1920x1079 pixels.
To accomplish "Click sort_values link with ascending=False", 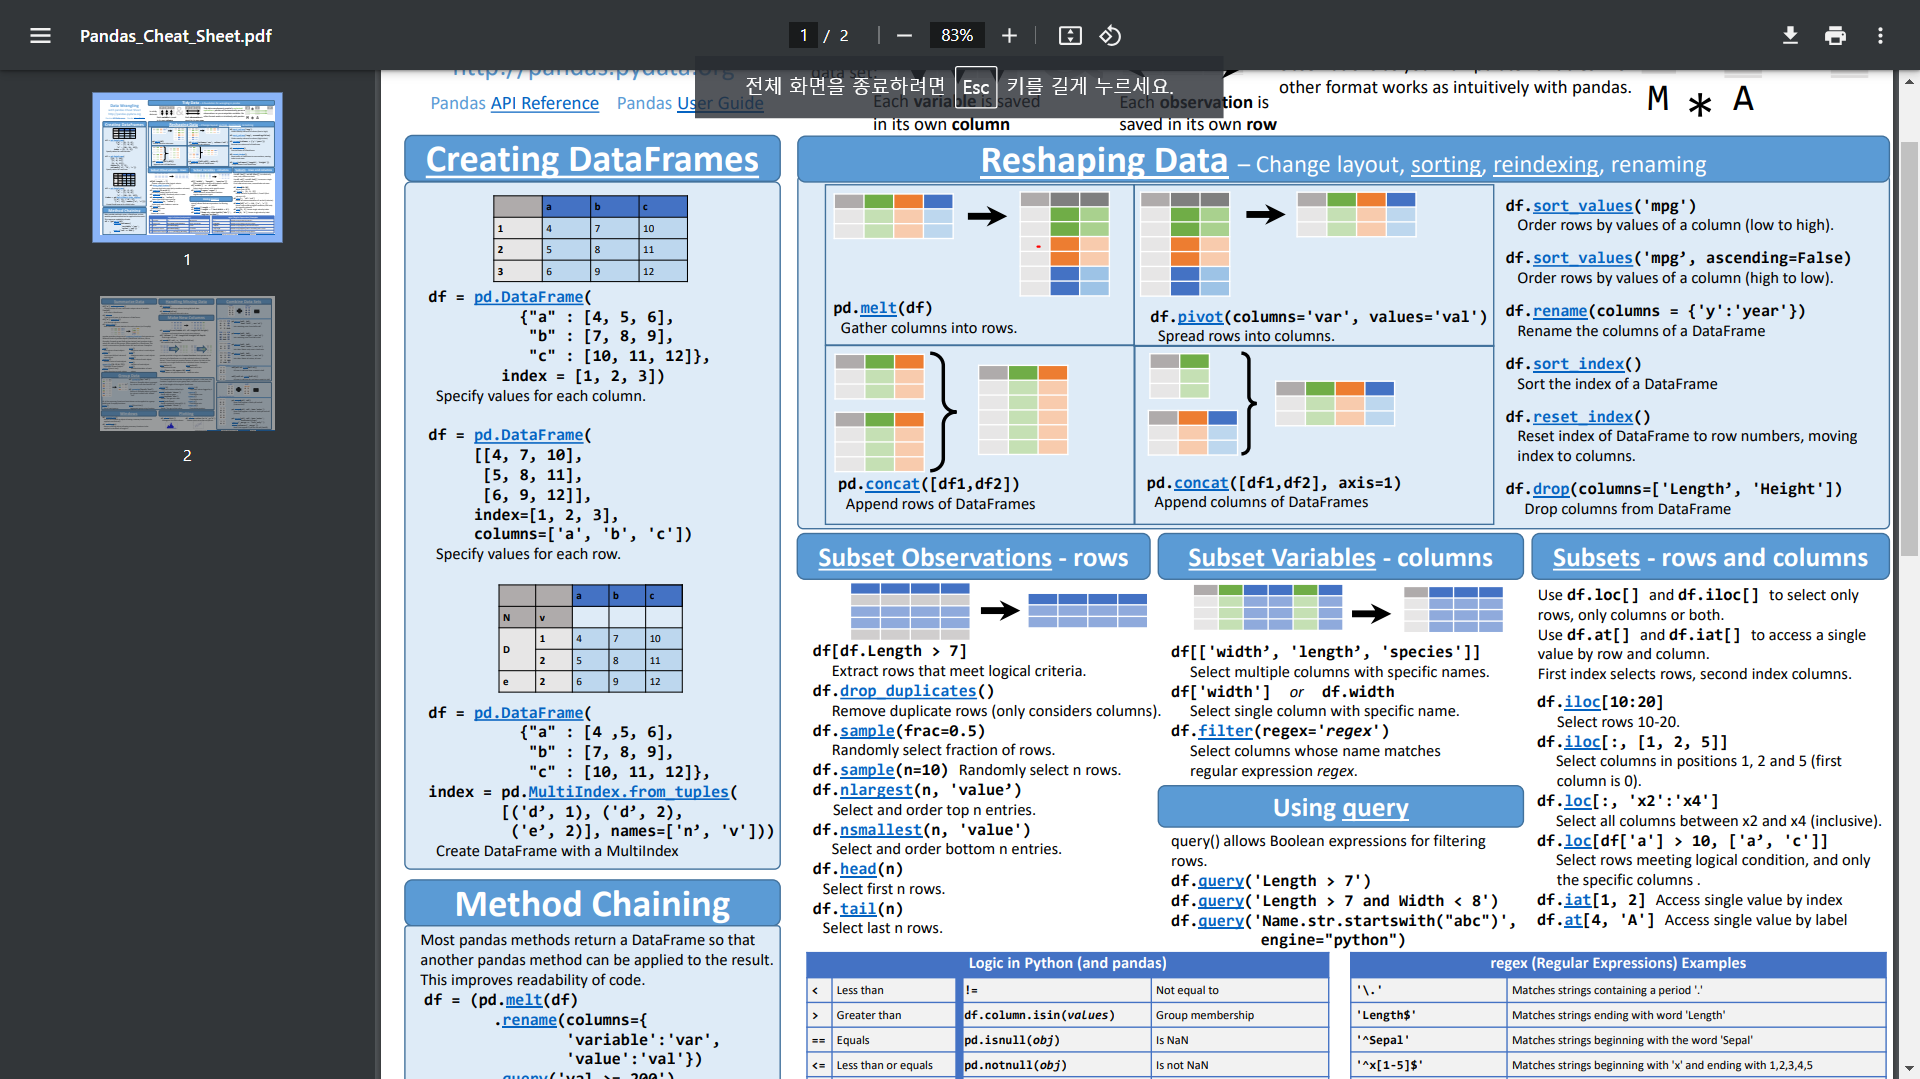I will pos(1582,258).
